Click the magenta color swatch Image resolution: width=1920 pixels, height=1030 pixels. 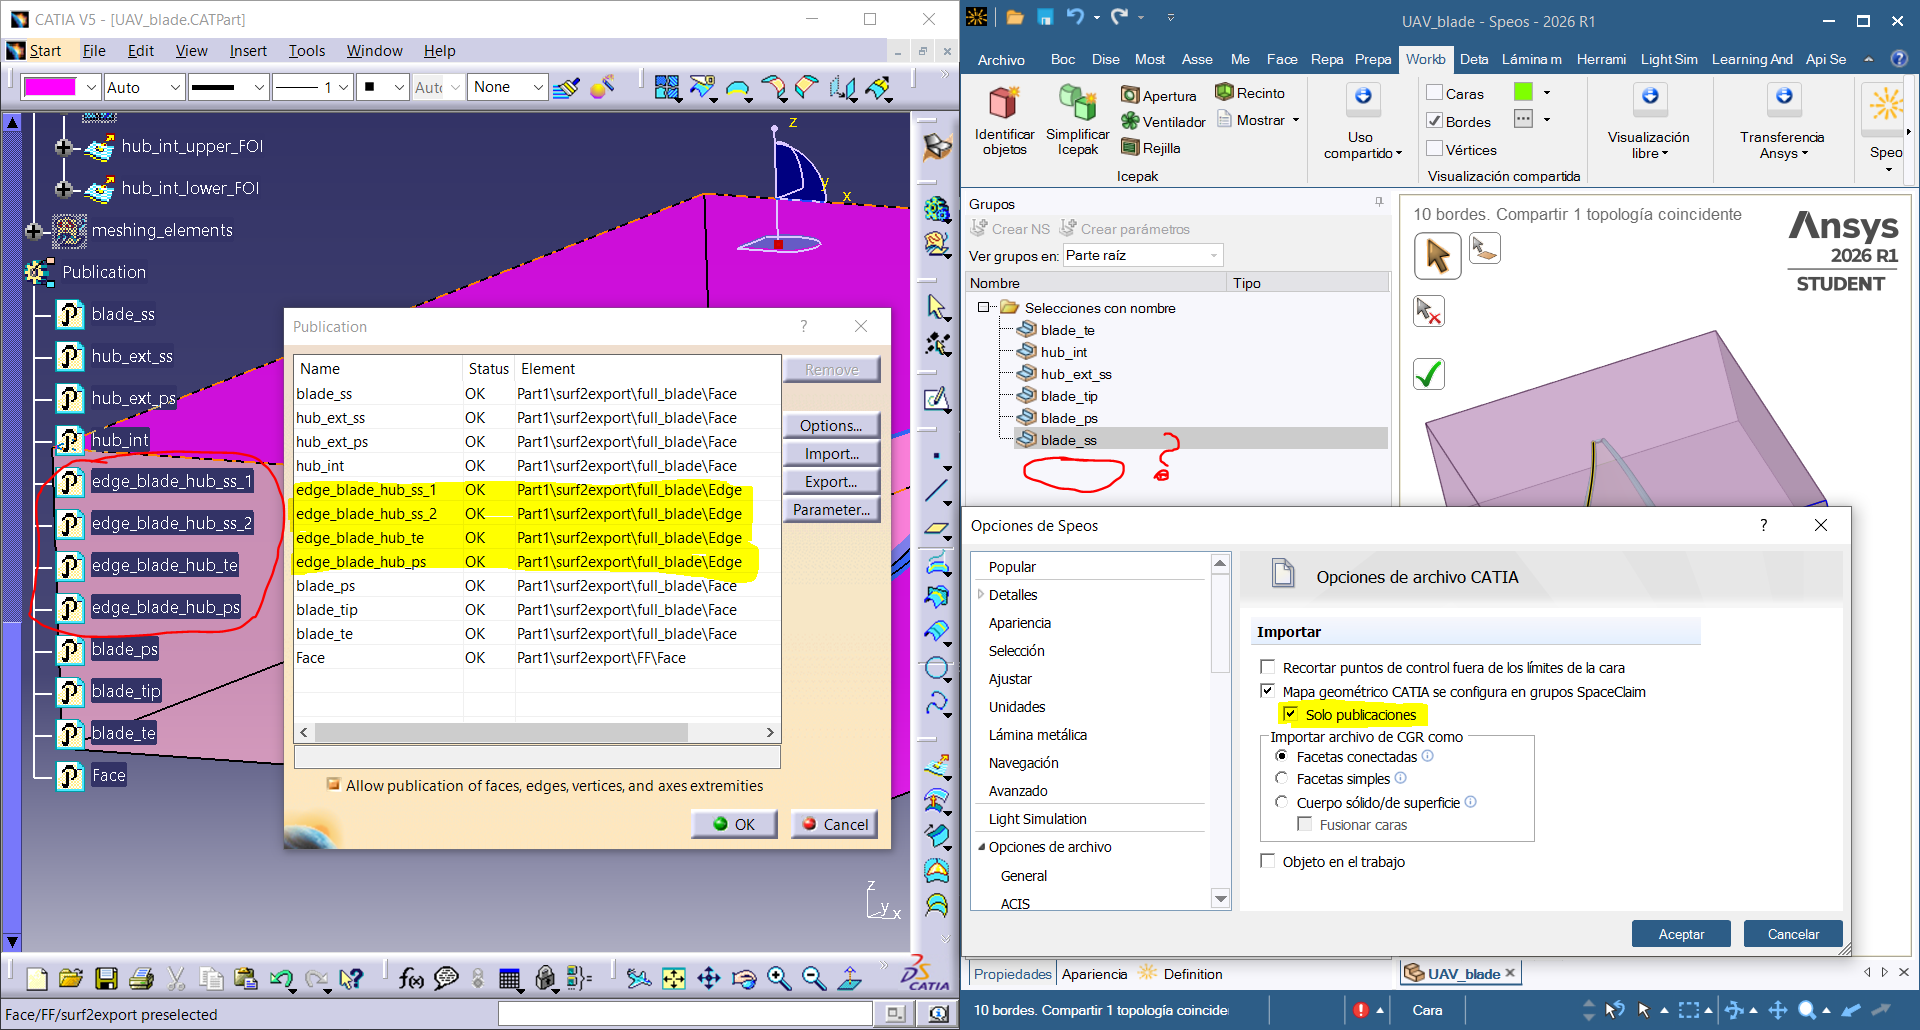pos(49,87)
